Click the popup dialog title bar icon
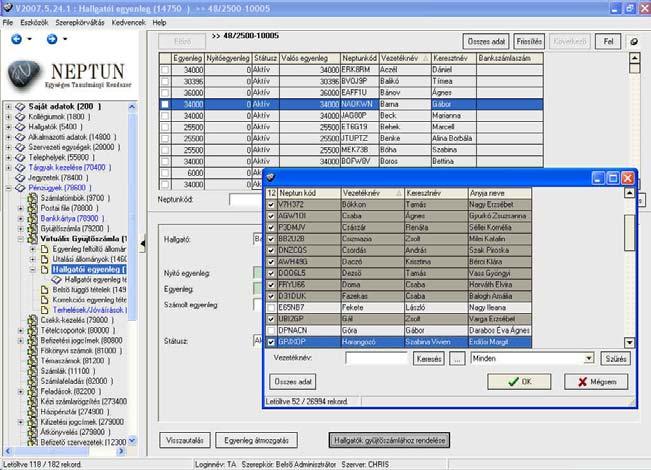 (x=271, y=178)
